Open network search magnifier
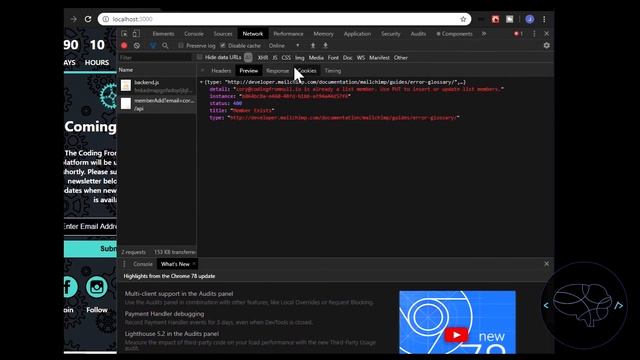 [165, 46]
